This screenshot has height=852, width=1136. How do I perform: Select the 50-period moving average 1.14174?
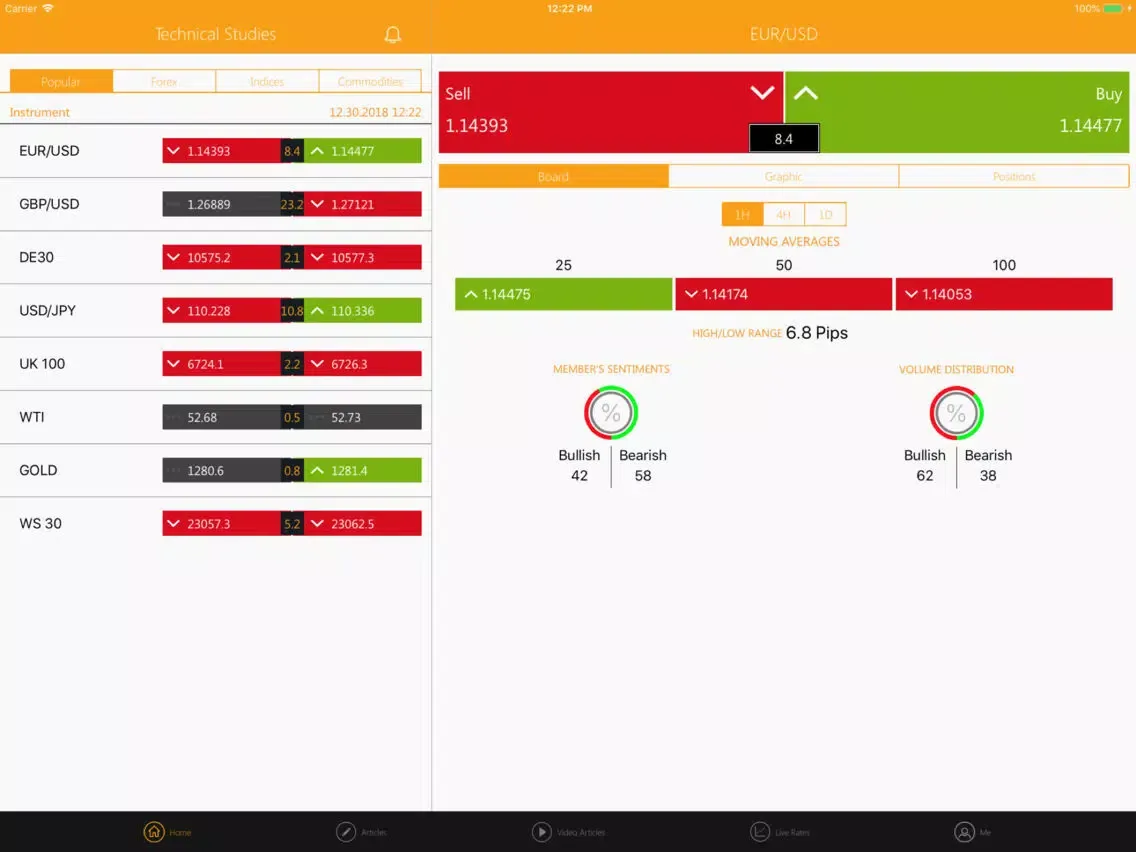click(x=784, y=294)
